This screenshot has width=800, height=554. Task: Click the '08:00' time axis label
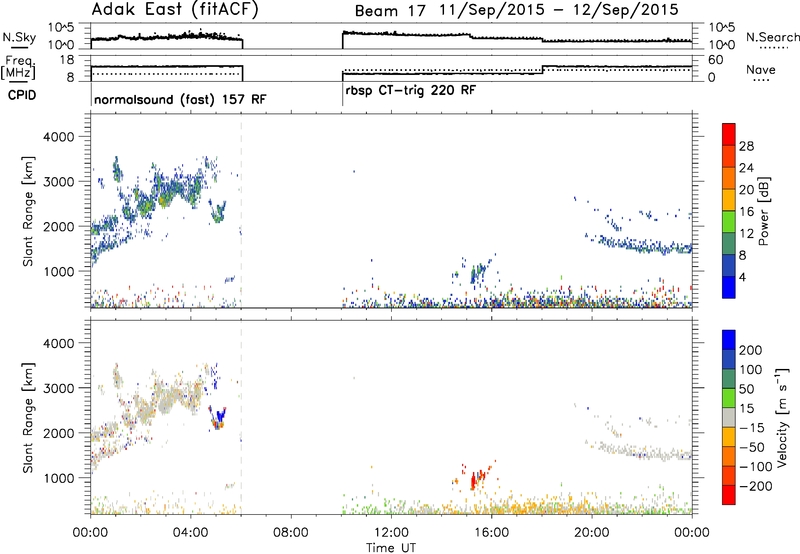(x=291, y=533)
